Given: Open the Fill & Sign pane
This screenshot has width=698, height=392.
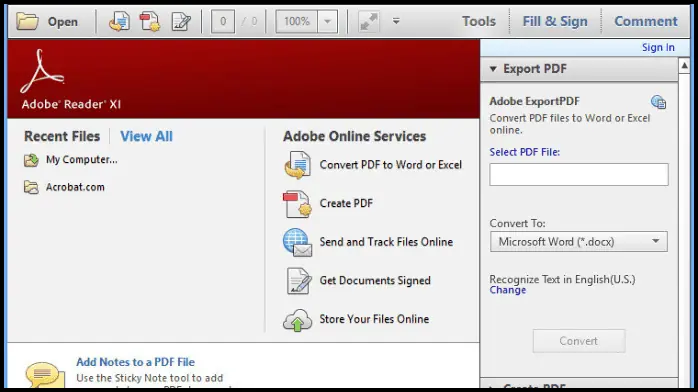Looking at the screenshot, I should (x=555, y=21).
